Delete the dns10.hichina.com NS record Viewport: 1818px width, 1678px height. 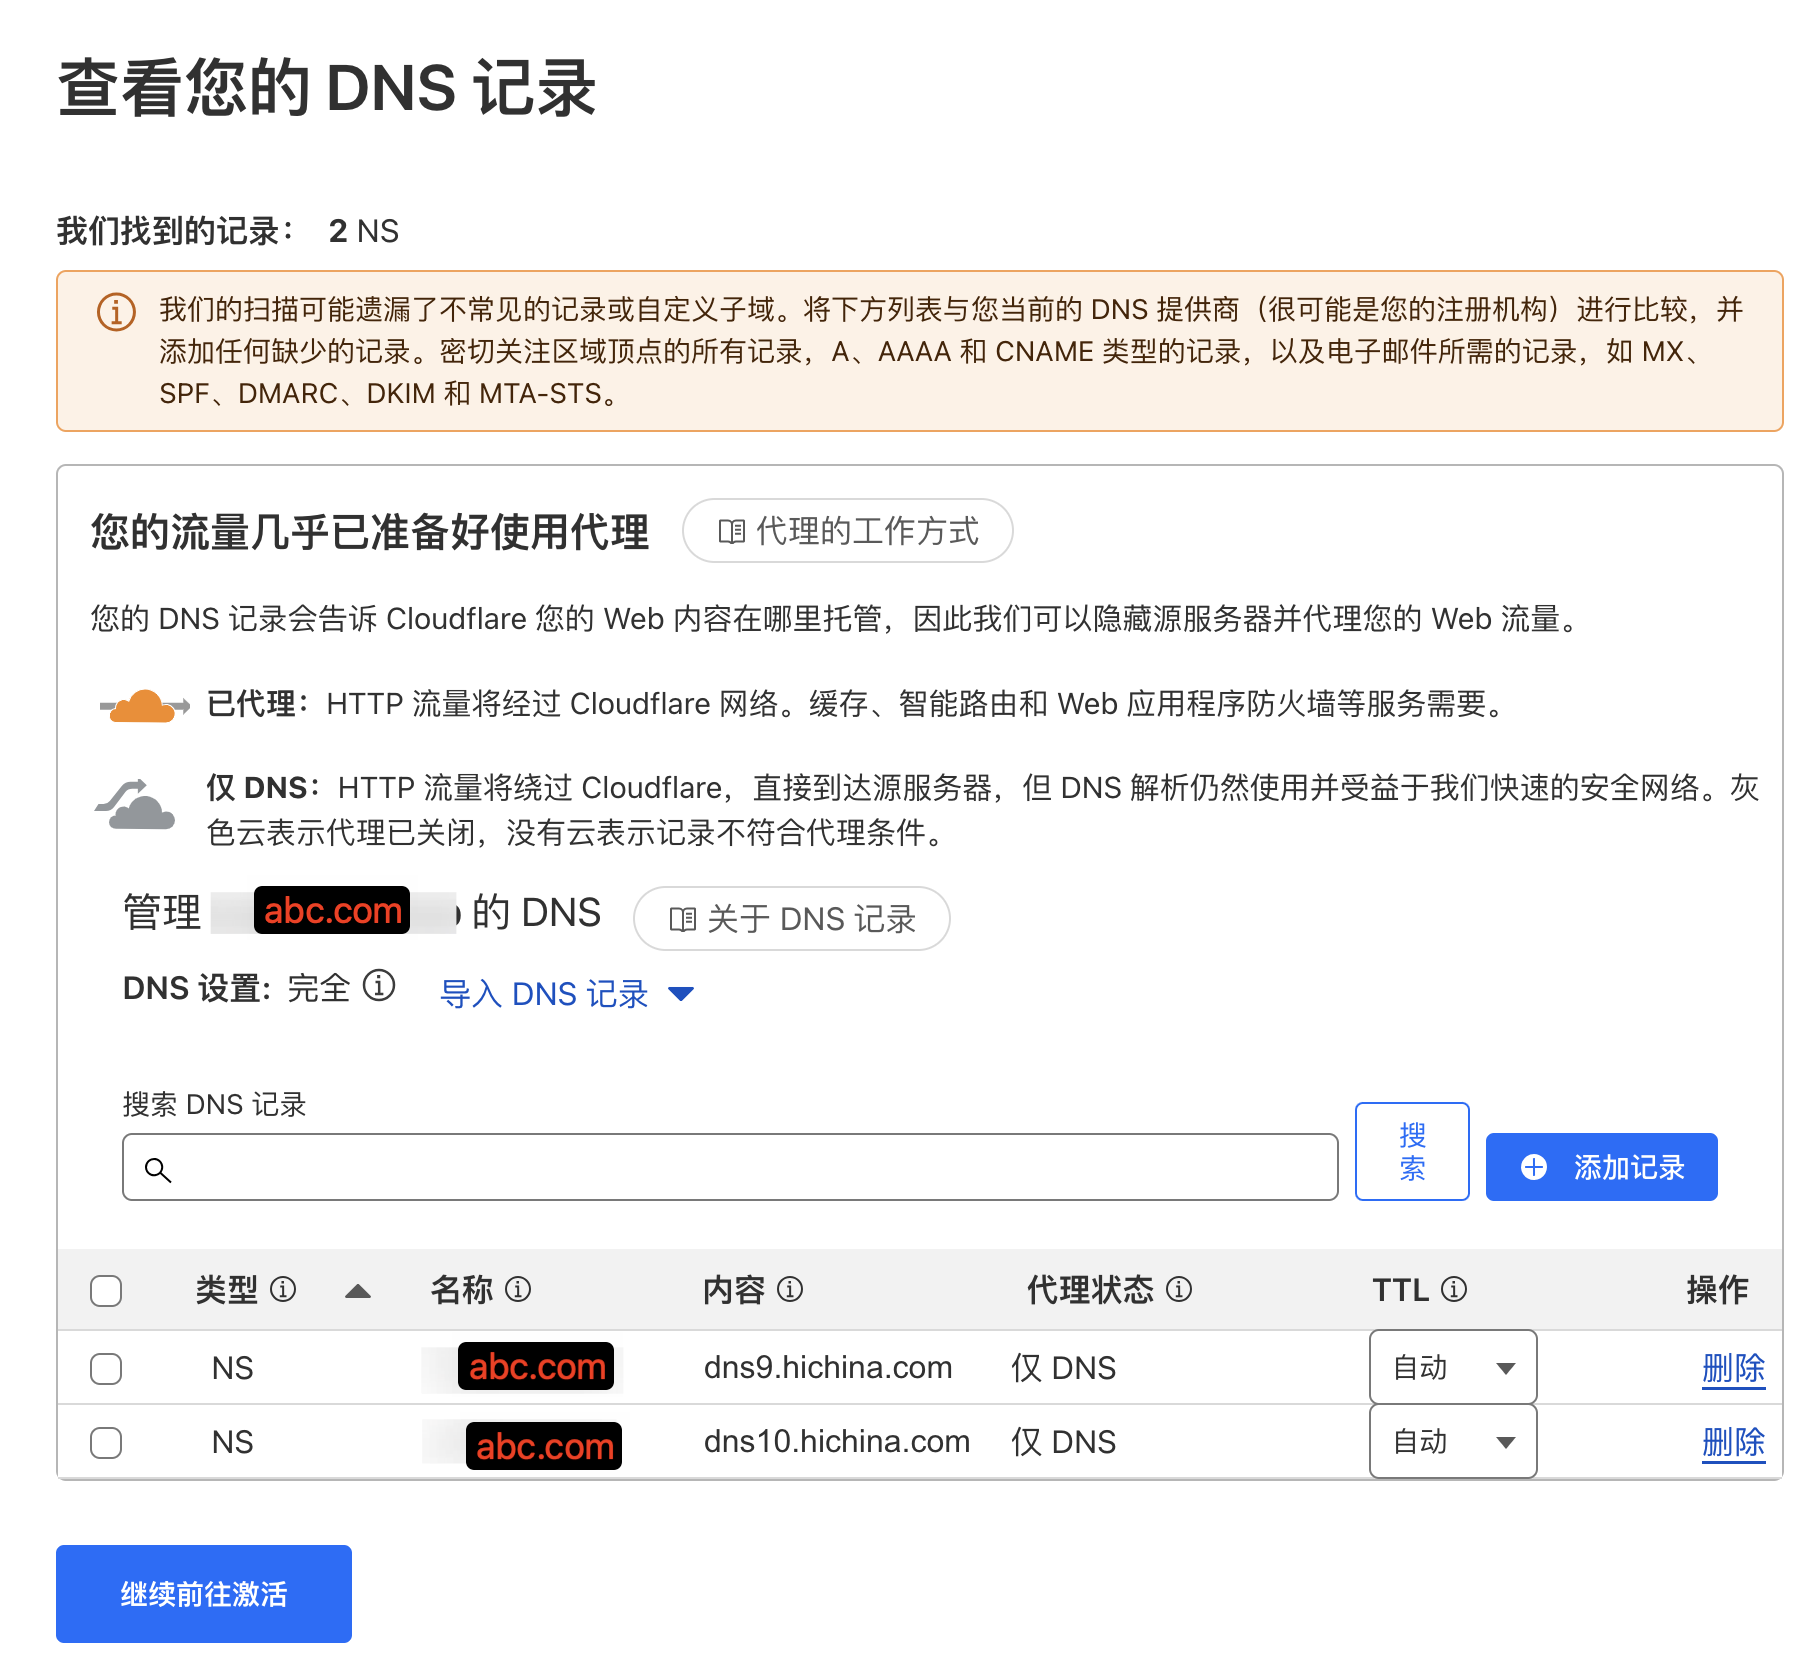[1733, 1442]
